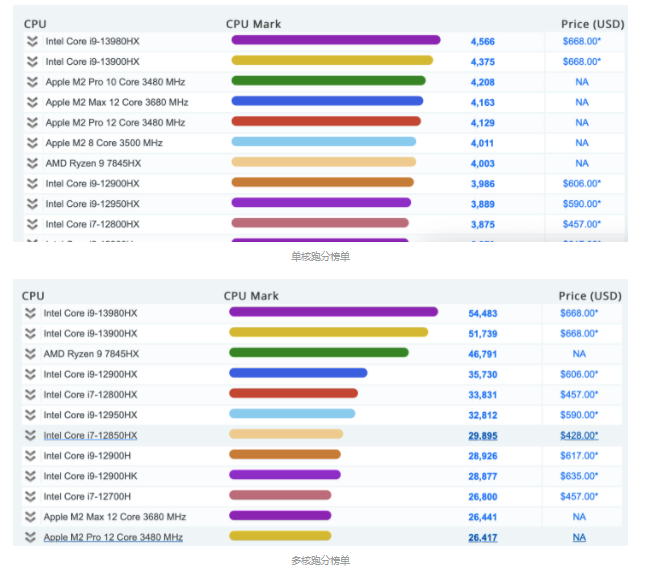
Task: Expand the Ryzen 9 7845HX row scoring 46,791
Action: (x=30, y=354)
